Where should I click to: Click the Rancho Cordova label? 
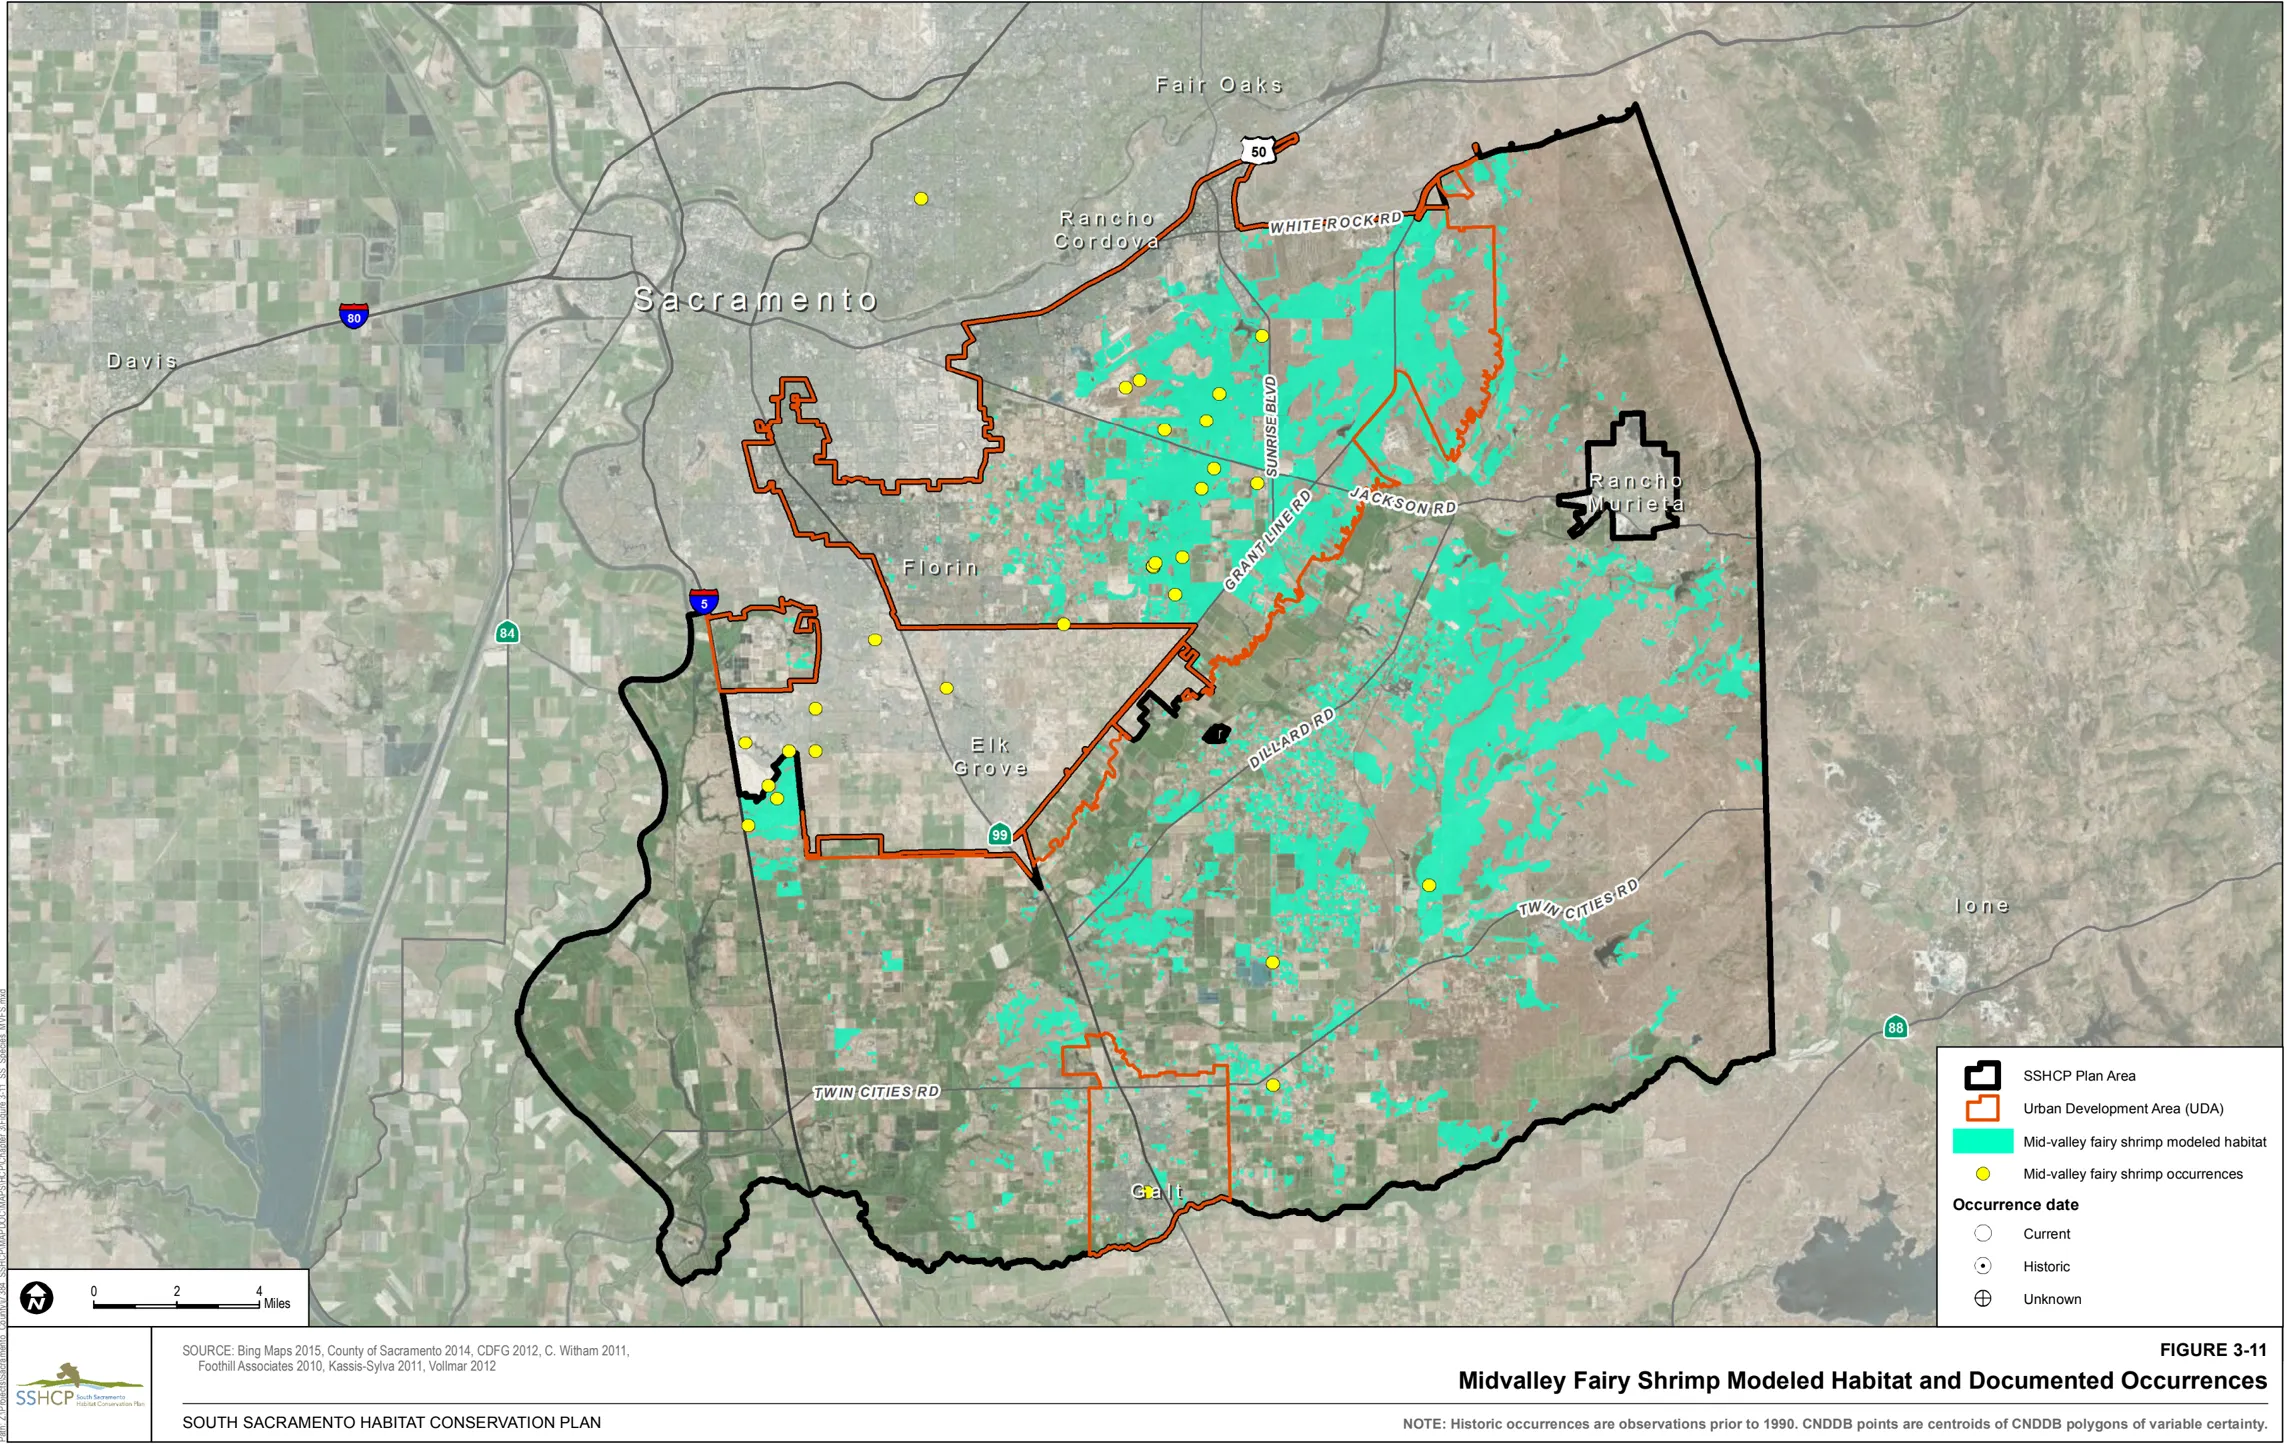[x=1107, y=230]
